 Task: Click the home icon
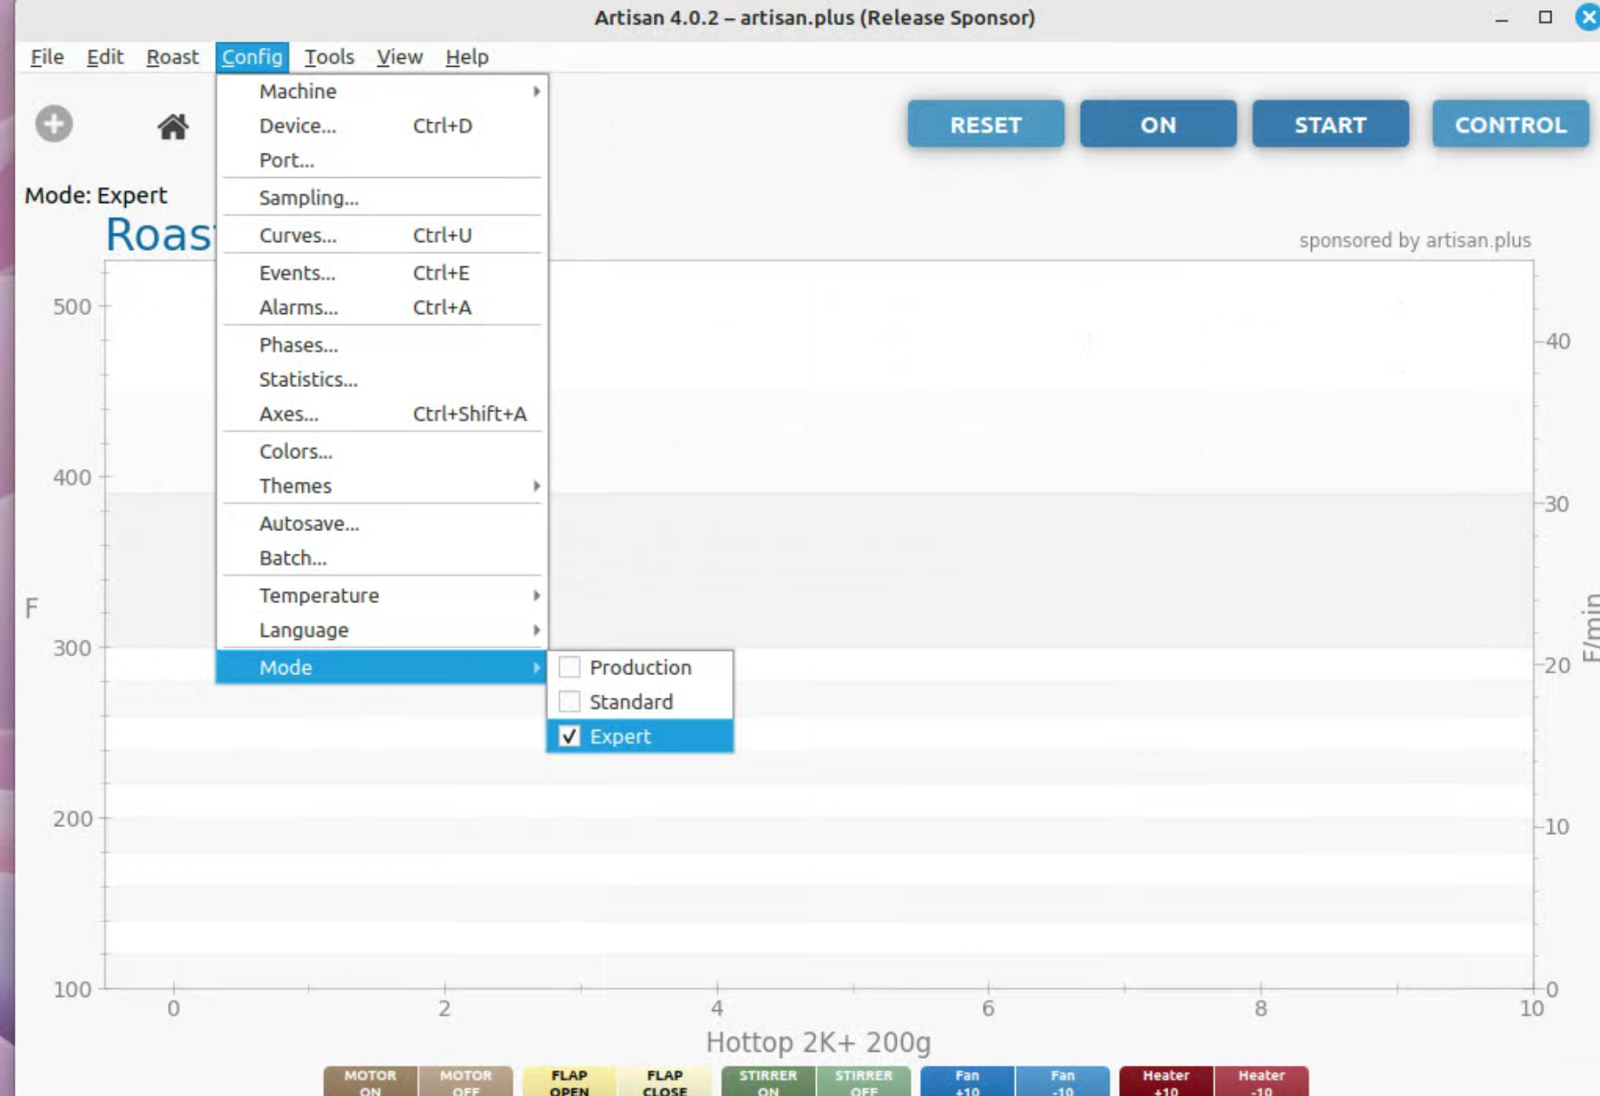pyautogui.click(x=172, y=126)
